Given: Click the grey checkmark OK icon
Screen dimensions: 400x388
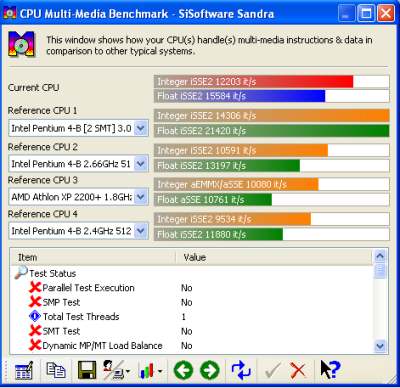Looking at the screenshot, I should pyautogui.click(x=272, y=370).
